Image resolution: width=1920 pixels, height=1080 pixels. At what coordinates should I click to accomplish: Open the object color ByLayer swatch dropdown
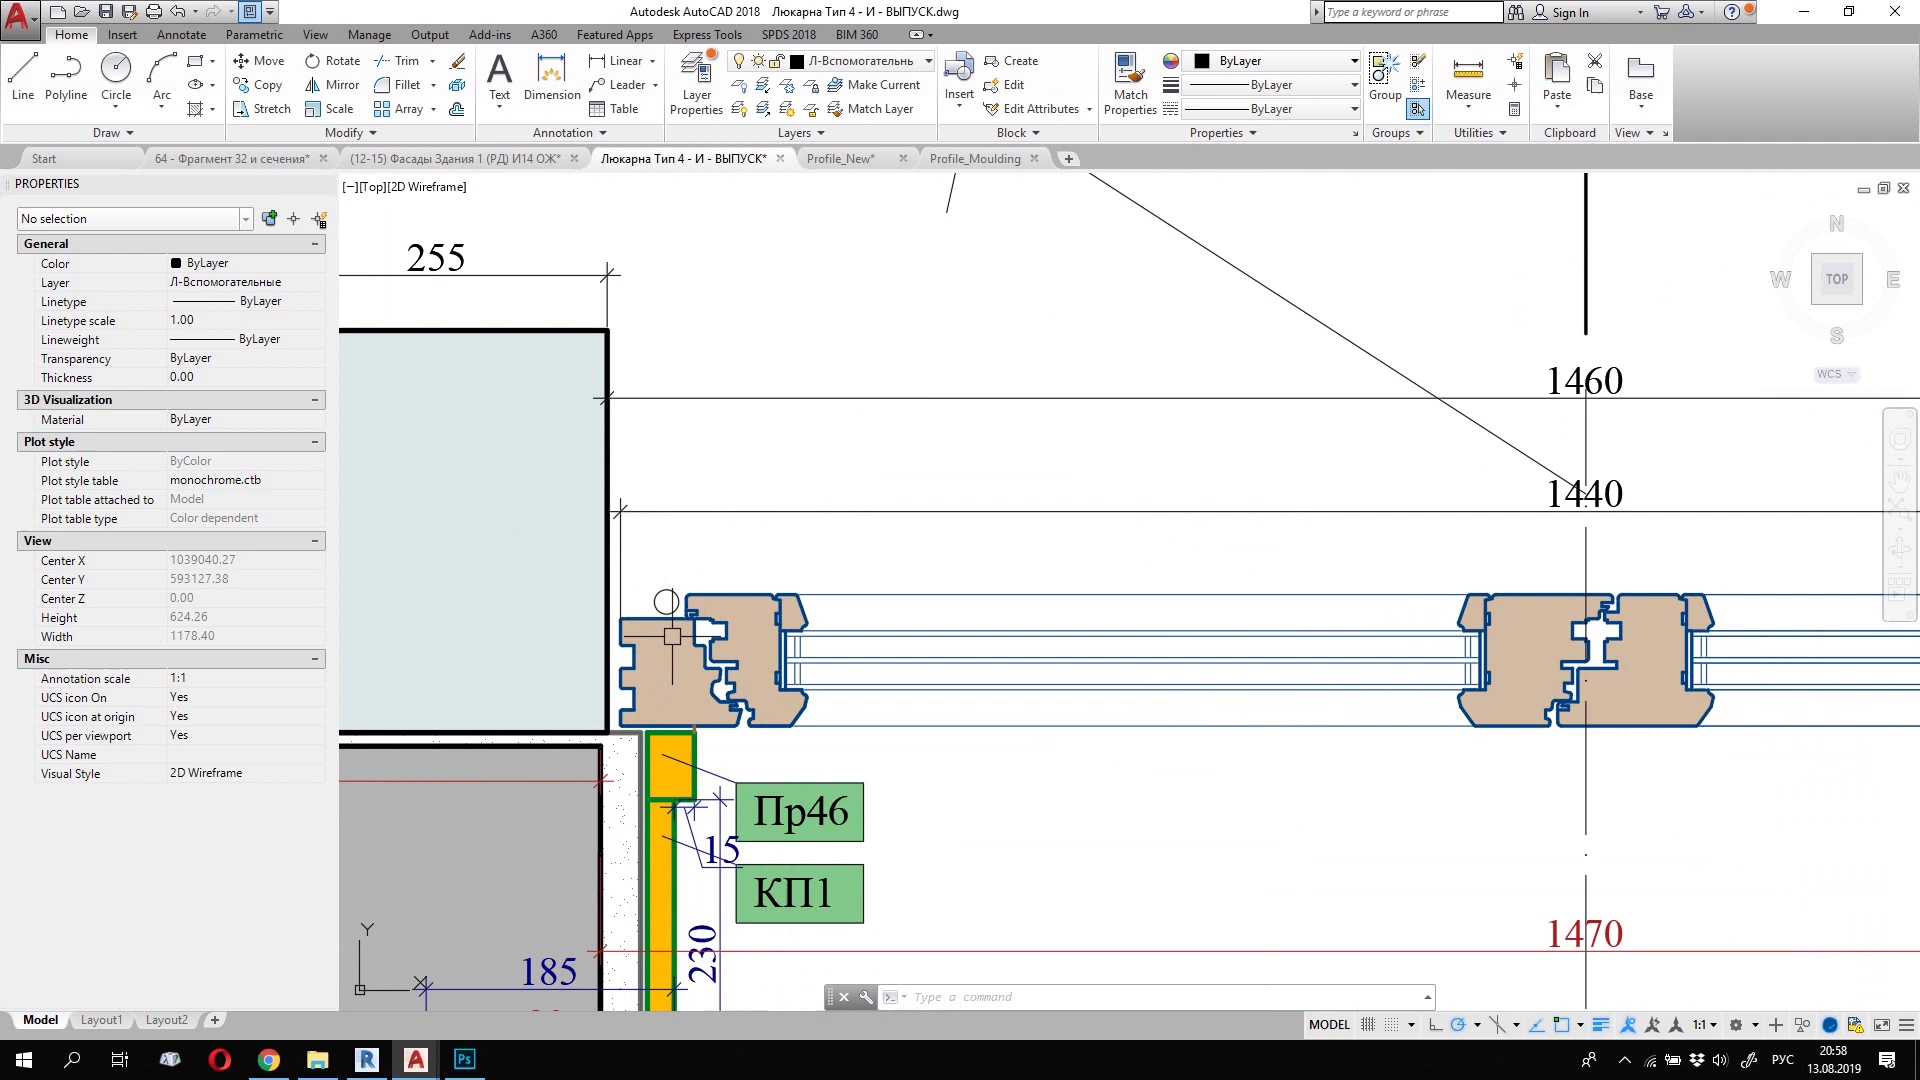(x=1354, y=61)
